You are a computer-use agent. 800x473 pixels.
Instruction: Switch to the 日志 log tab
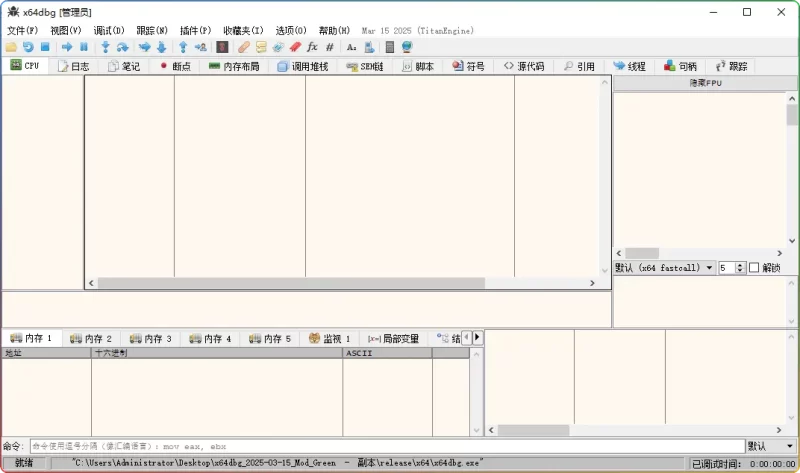(x=73, y=66)
